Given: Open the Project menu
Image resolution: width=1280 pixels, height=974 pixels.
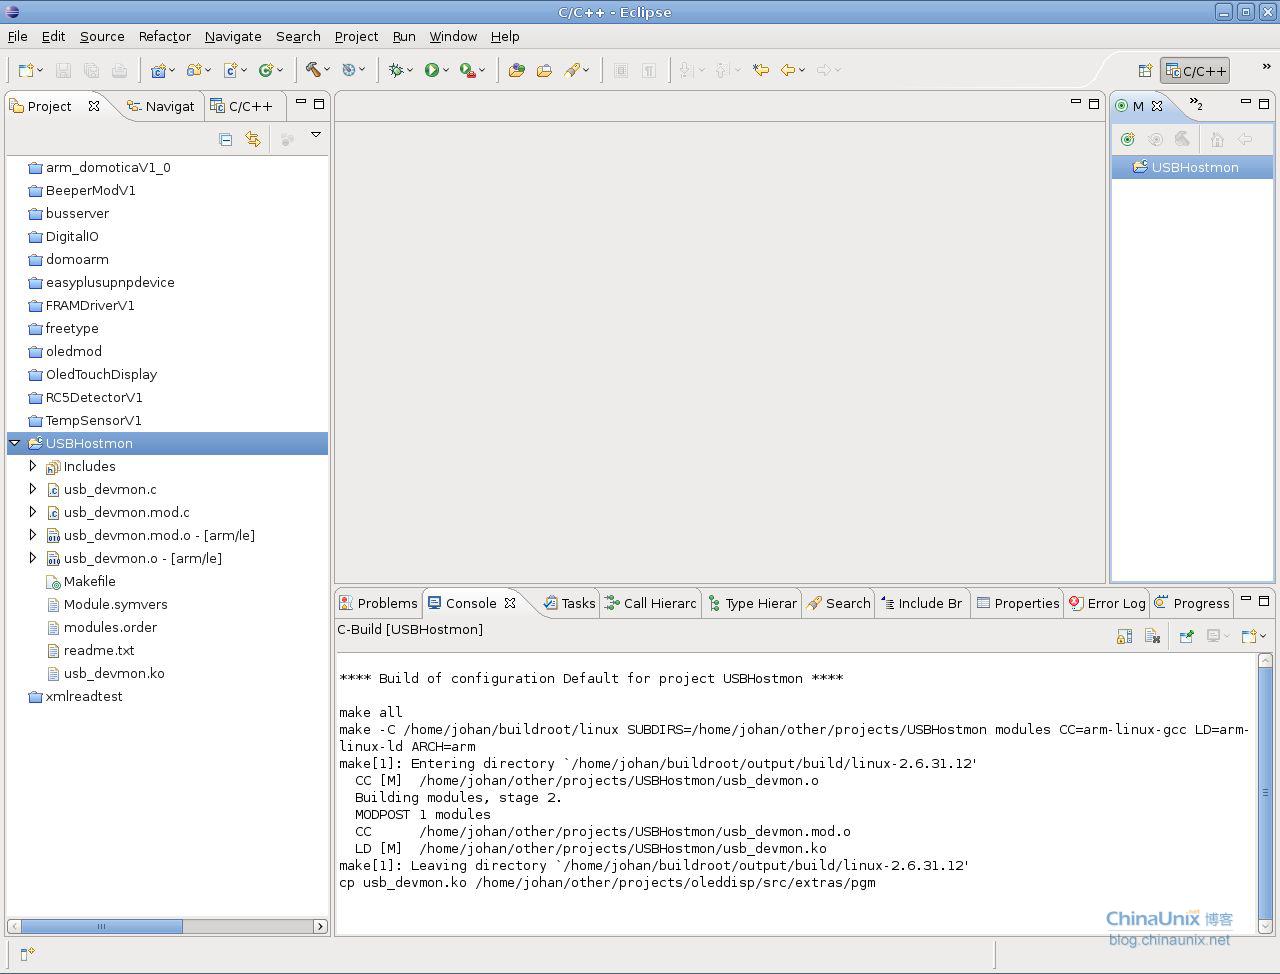Looking at the screenshot, I should (356, 36).
